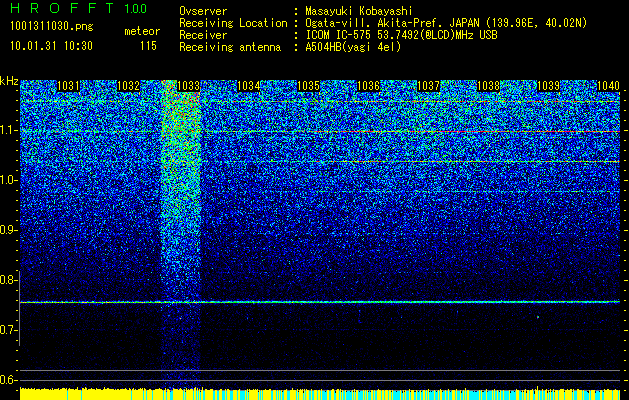Click the 1.1 frequency axis label
This screenshot has width=629, height=400.
coord(8,130)
